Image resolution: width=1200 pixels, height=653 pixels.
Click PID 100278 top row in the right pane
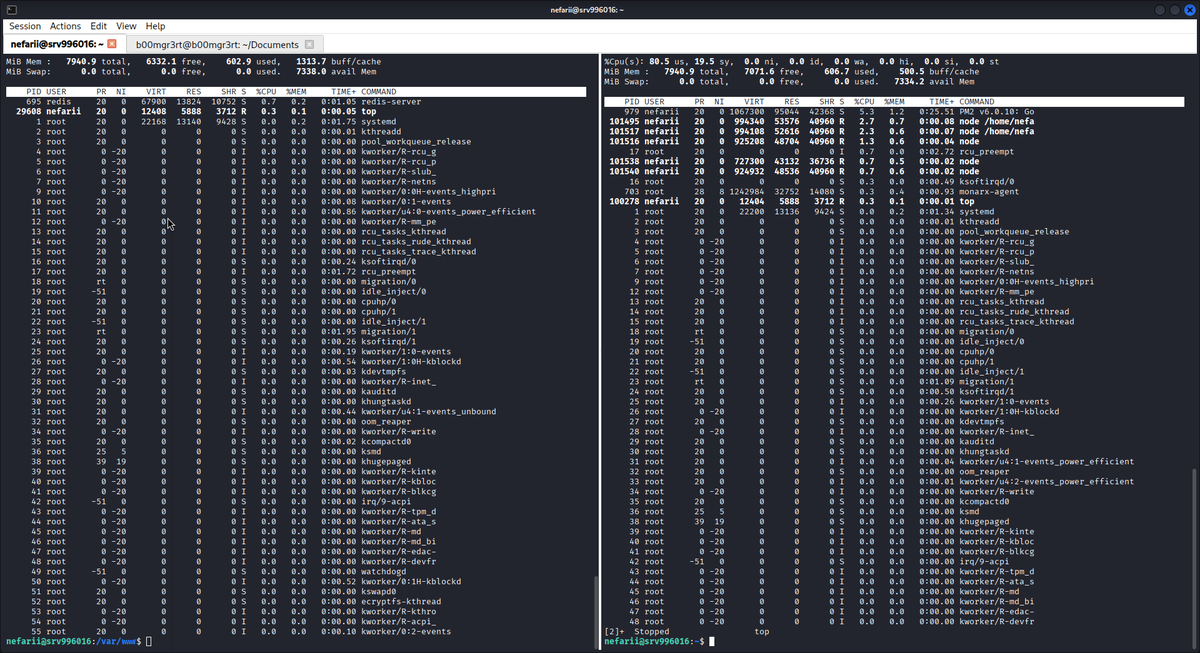tap(623, 202)
